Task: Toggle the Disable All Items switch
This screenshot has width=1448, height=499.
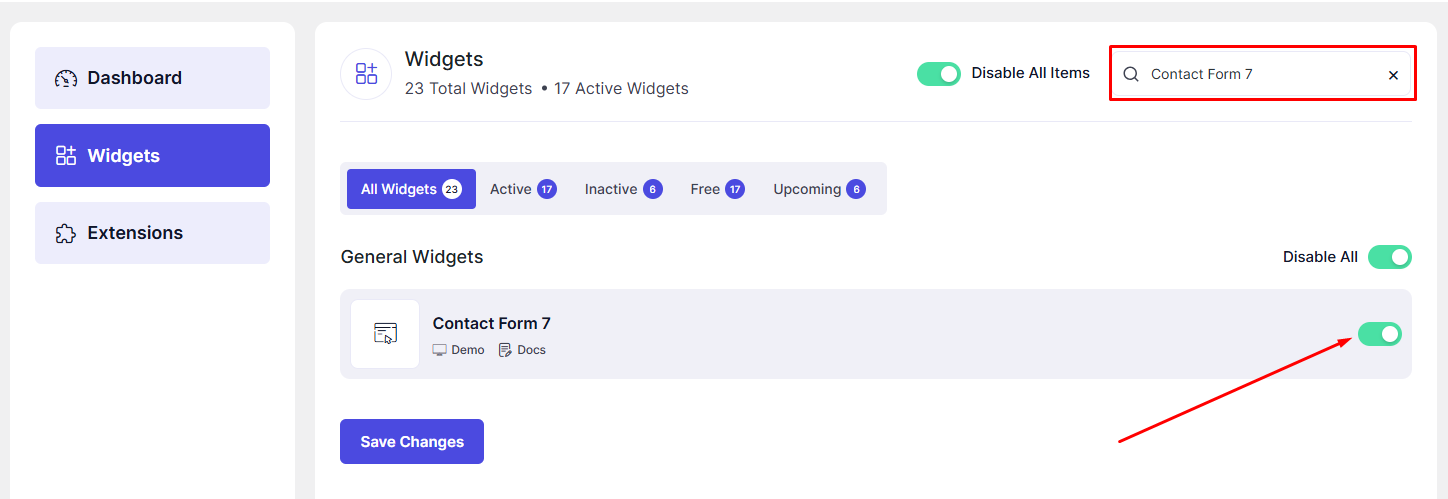Action: tap(938, 74)
